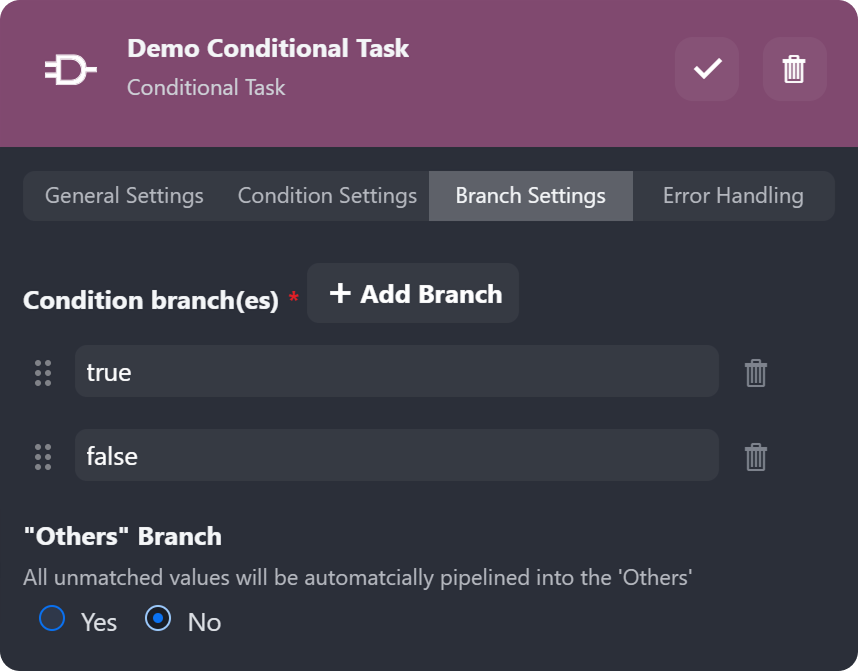
Task: Click the 'Demo Conditional Task' title
Action: click(x=268, y=48)
